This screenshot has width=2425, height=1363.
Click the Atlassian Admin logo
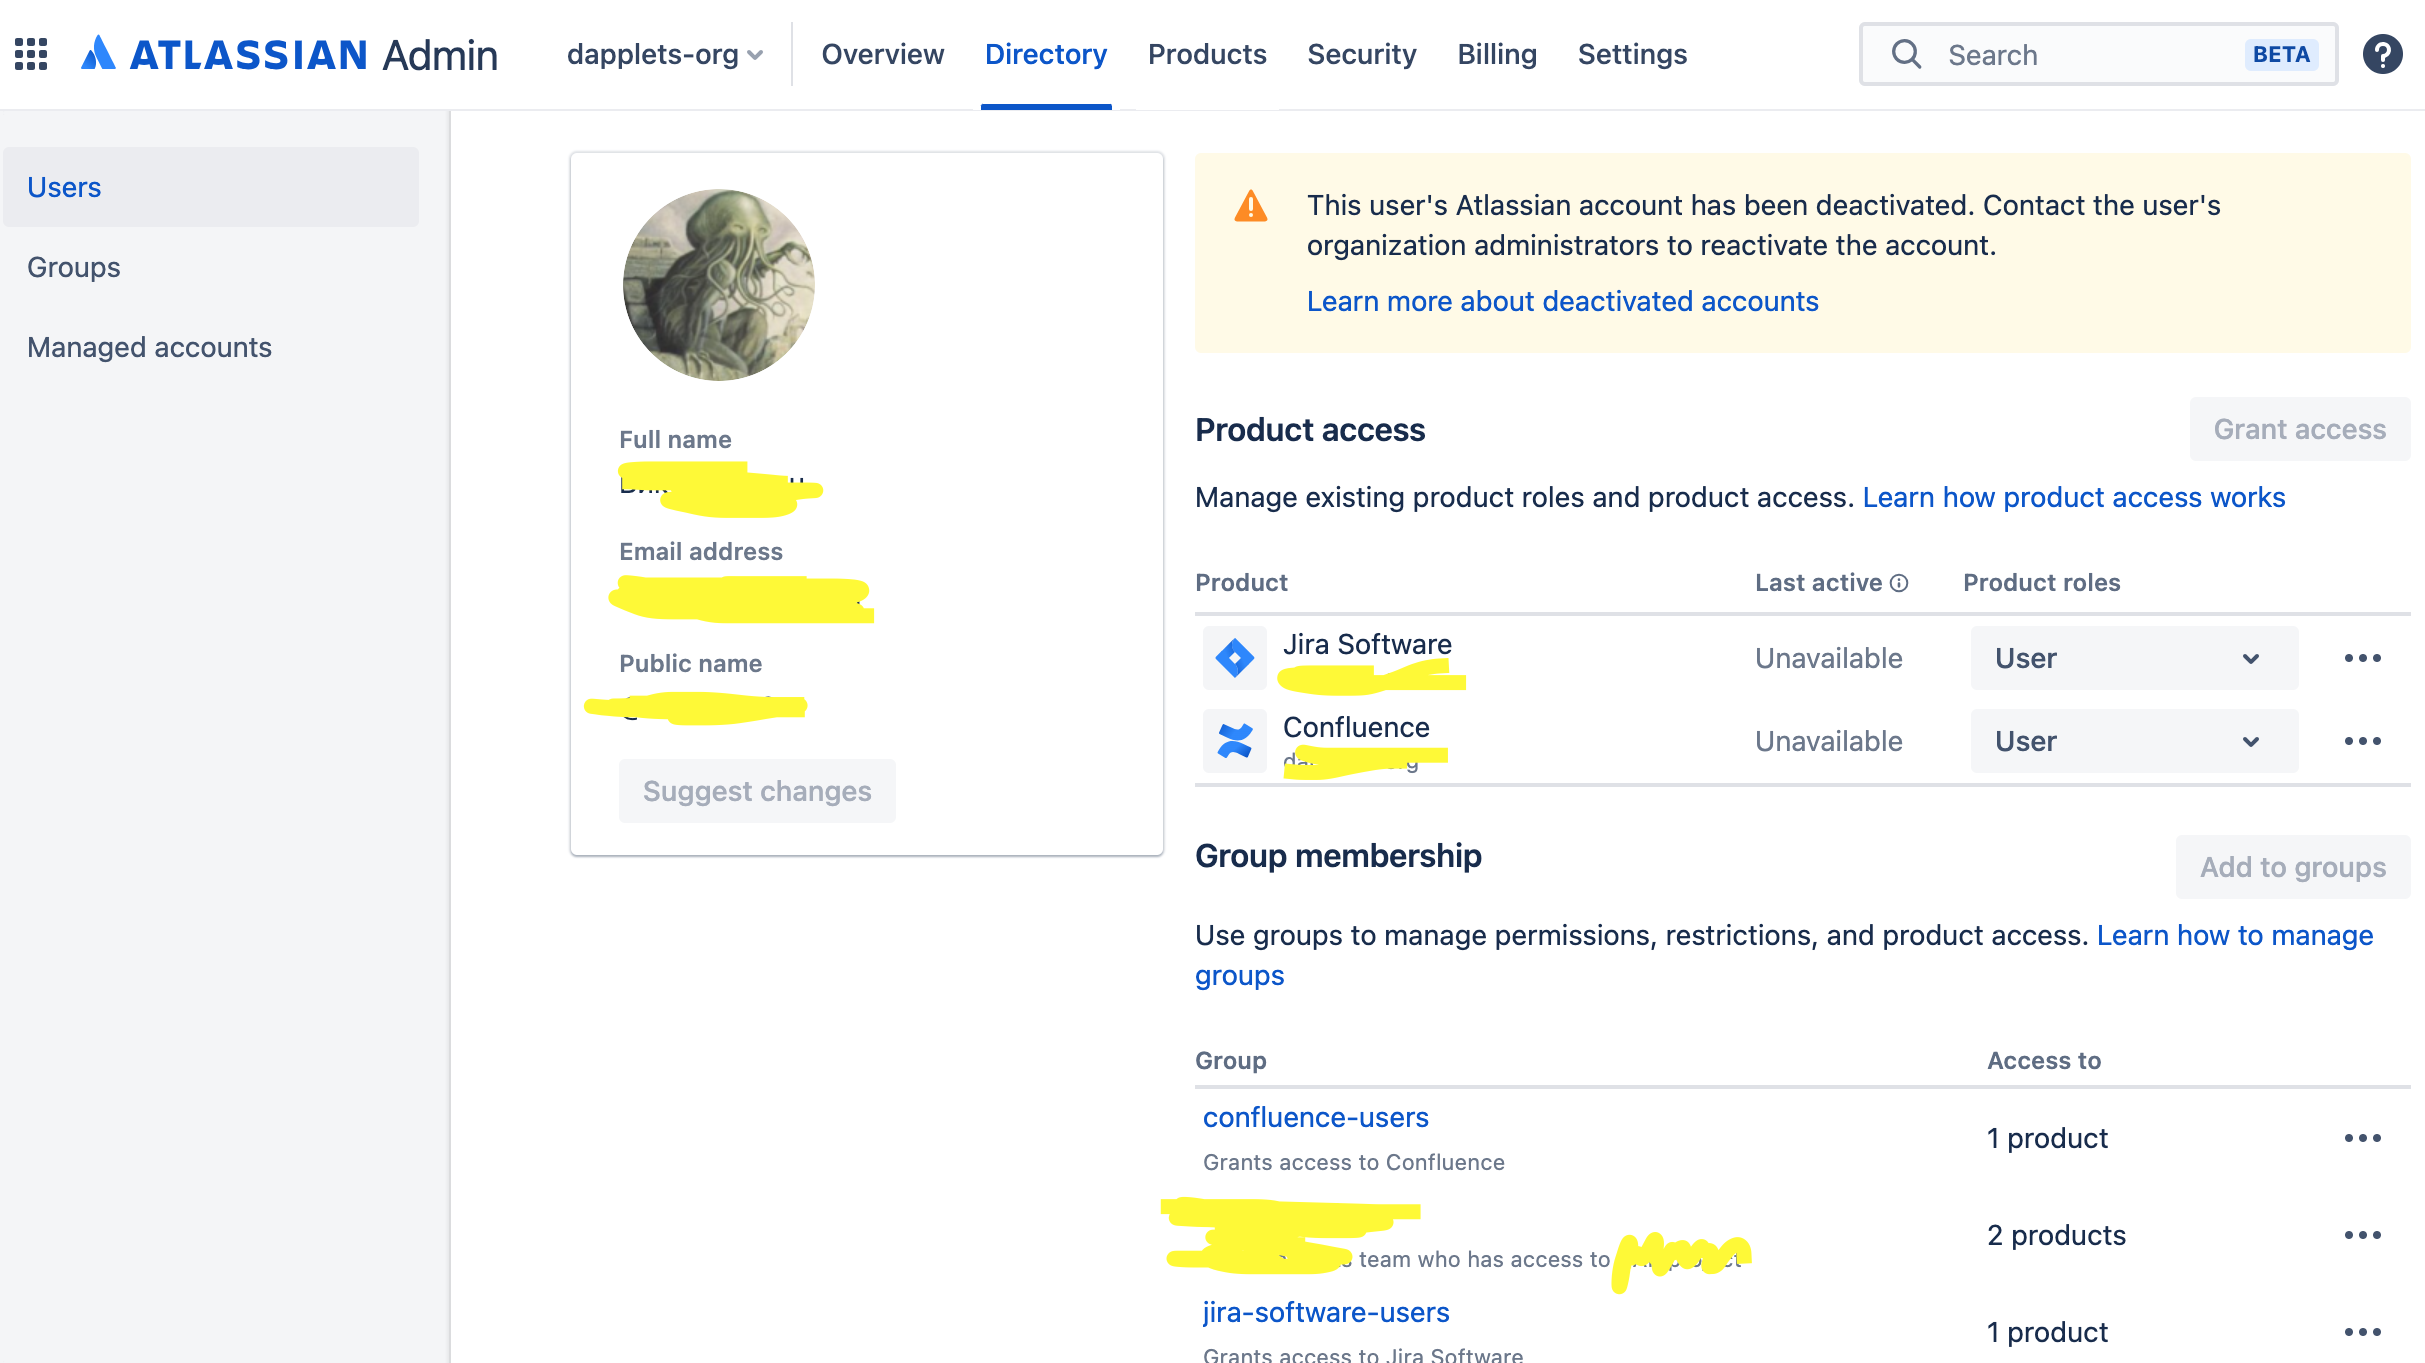[288, 54]
